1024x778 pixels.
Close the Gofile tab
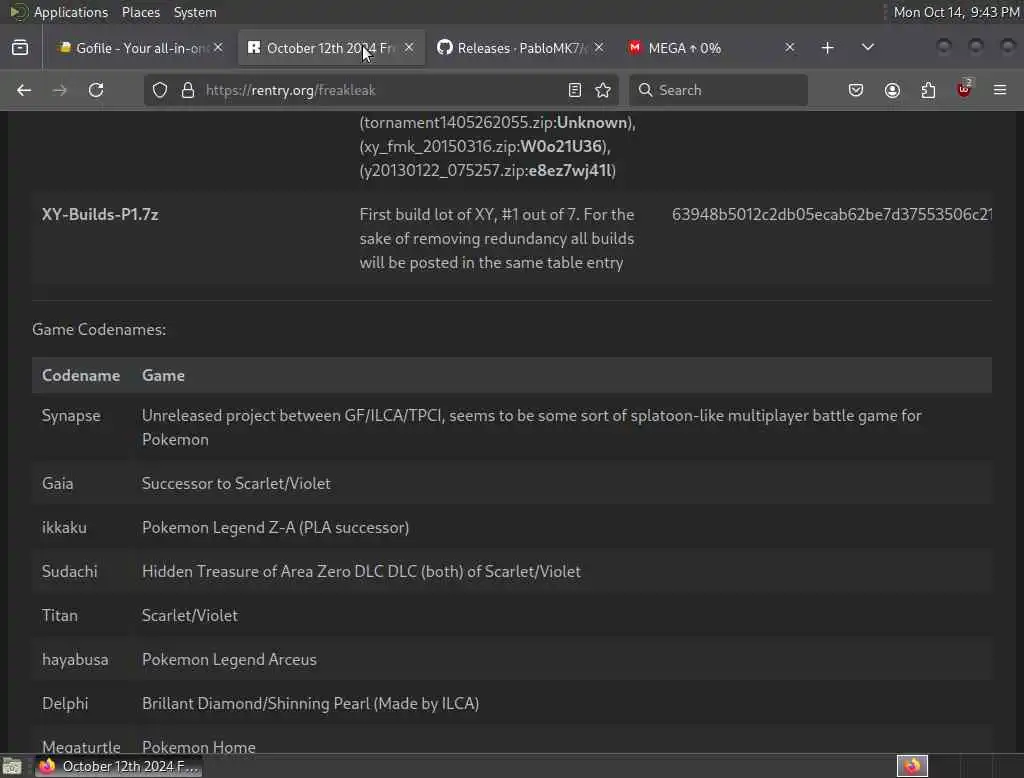click(218, 48)
